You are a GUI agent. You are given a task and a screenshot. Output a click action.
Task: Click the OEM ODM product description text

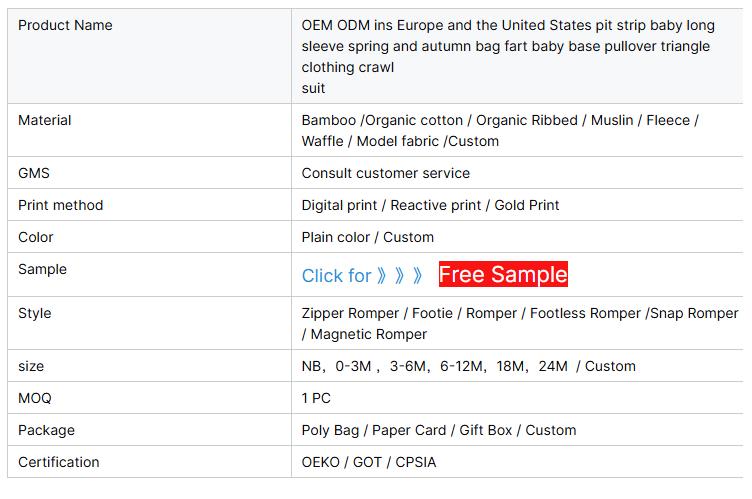coord(505,46)
